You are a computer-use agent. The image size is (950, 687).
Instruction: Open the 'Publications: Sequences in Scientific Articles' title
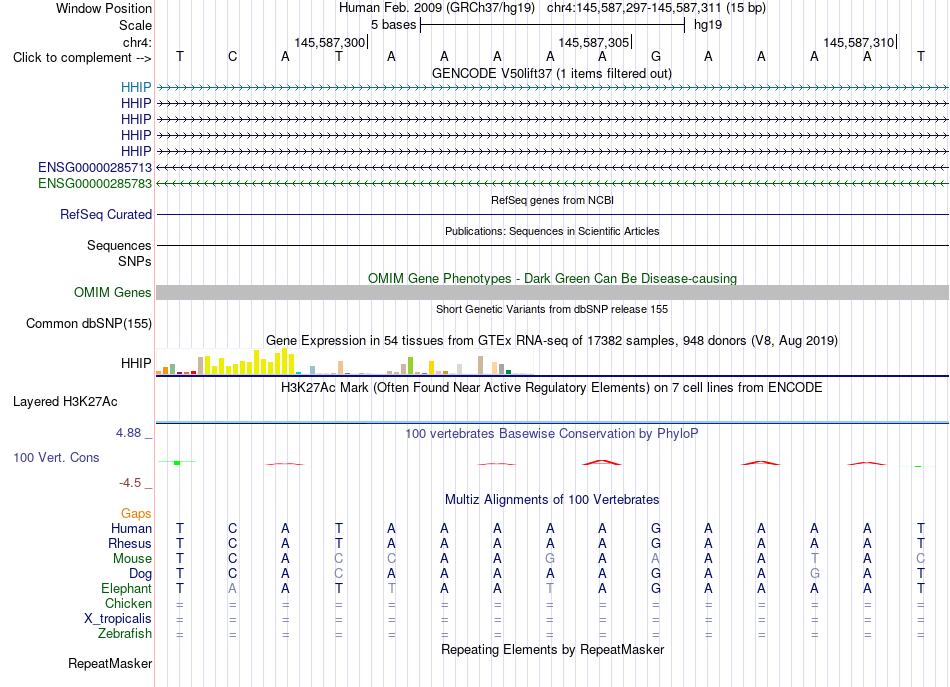pos(552,231)
